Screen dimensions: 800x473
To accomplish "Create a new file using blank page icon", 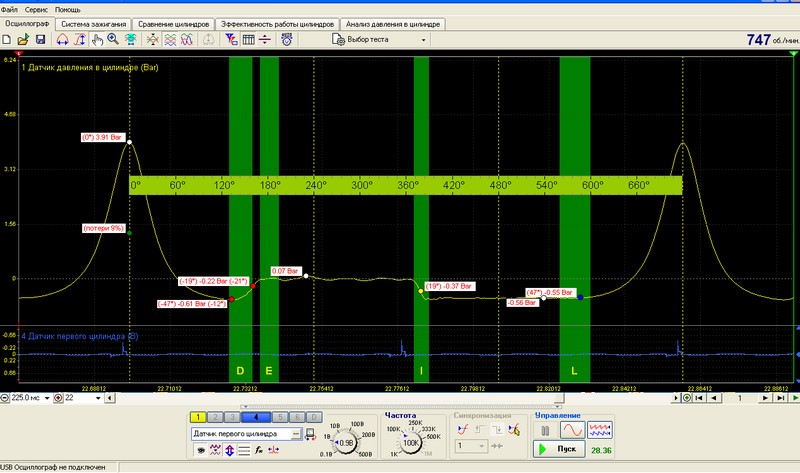I will pyautogui.click(x=7, y=39).
